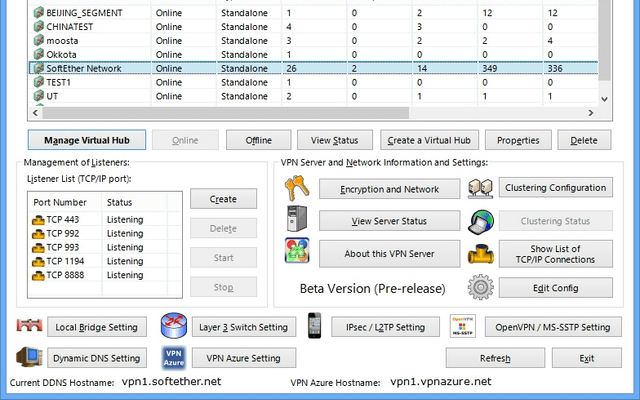Click hub list scroll-right arrow

coord(591,113)
